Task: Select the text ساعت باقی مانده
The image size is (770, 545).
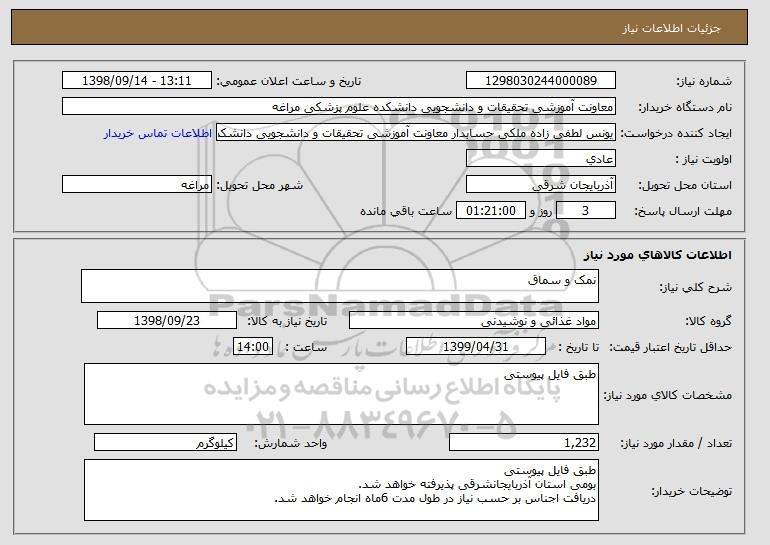Action: tap(406, 211)
